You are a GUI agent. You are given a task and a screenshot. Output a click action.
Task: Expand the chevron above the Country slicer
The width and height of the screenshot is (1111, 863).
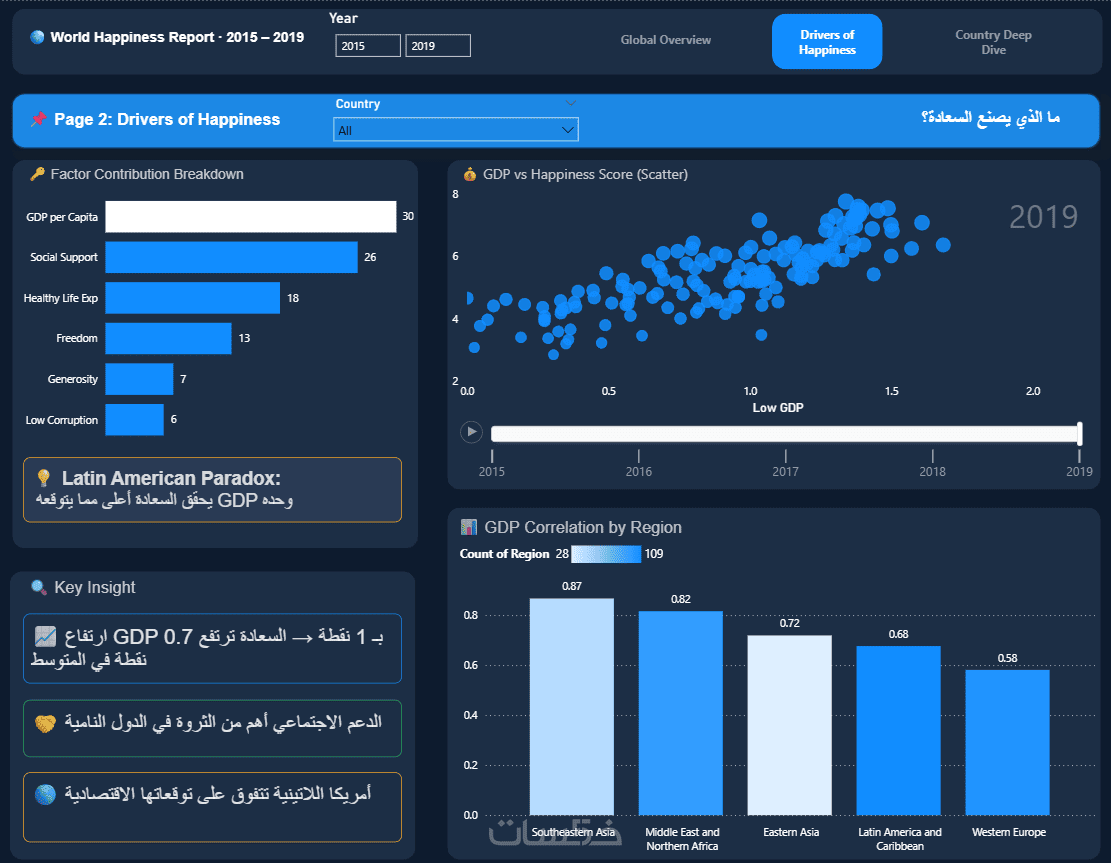click(570, 103)
